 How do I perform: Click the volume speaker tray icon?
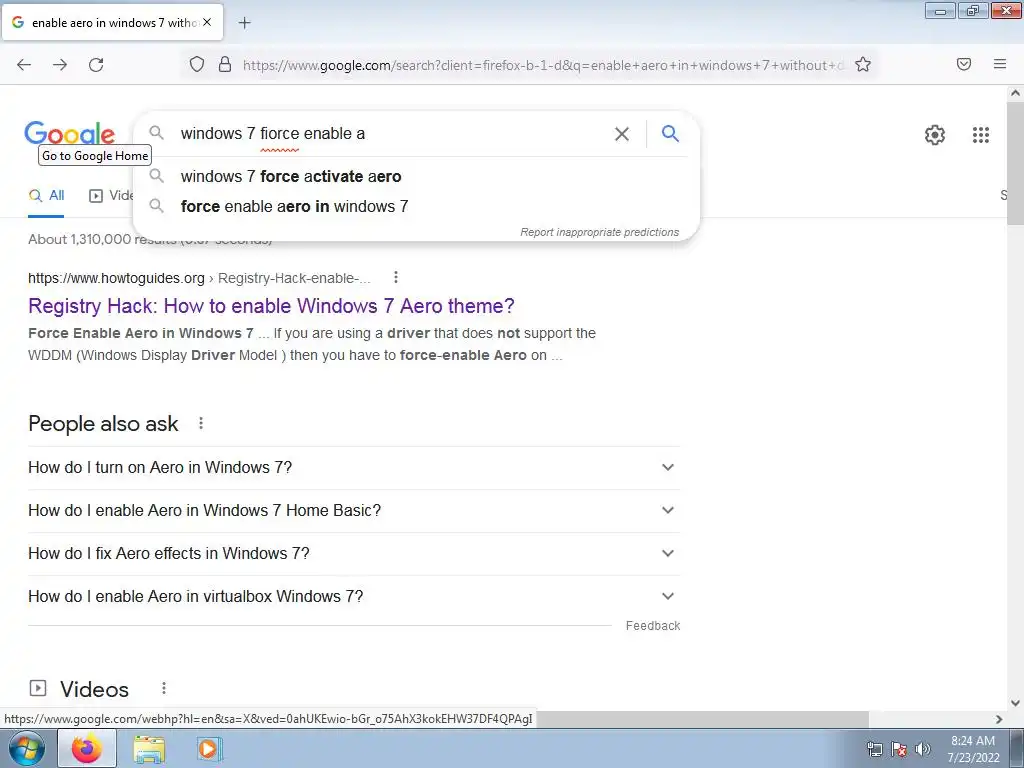[x=923, y=749]
